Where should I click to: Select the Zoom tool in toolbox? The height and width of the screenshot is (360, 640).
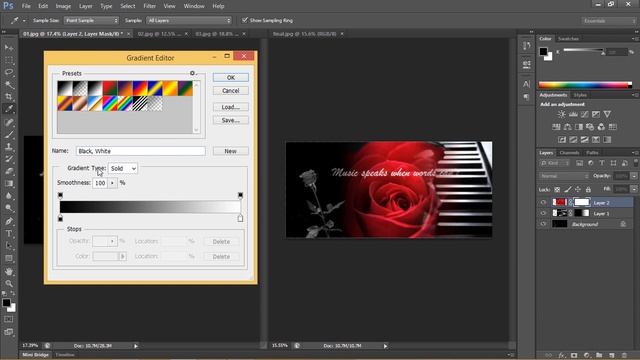pos(9,283)
